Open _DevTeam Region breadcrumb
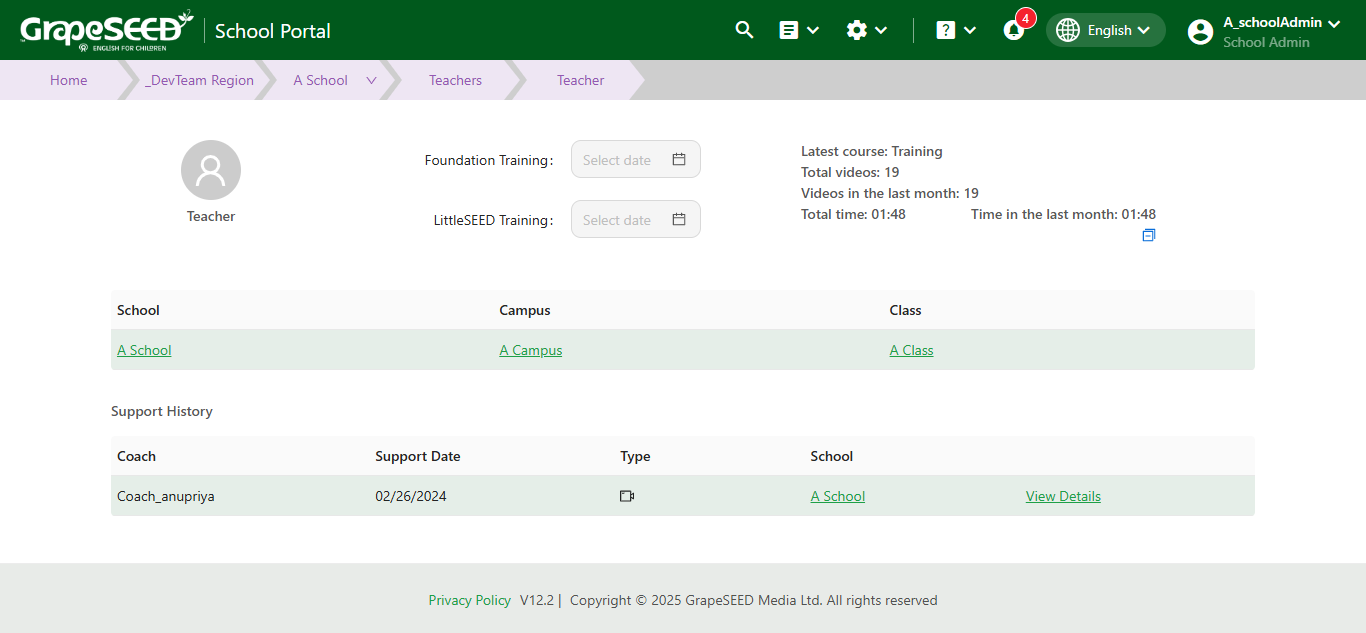The height and width of the screenshot is (633, 1366). pyautogui.click(x=199, y=80)
